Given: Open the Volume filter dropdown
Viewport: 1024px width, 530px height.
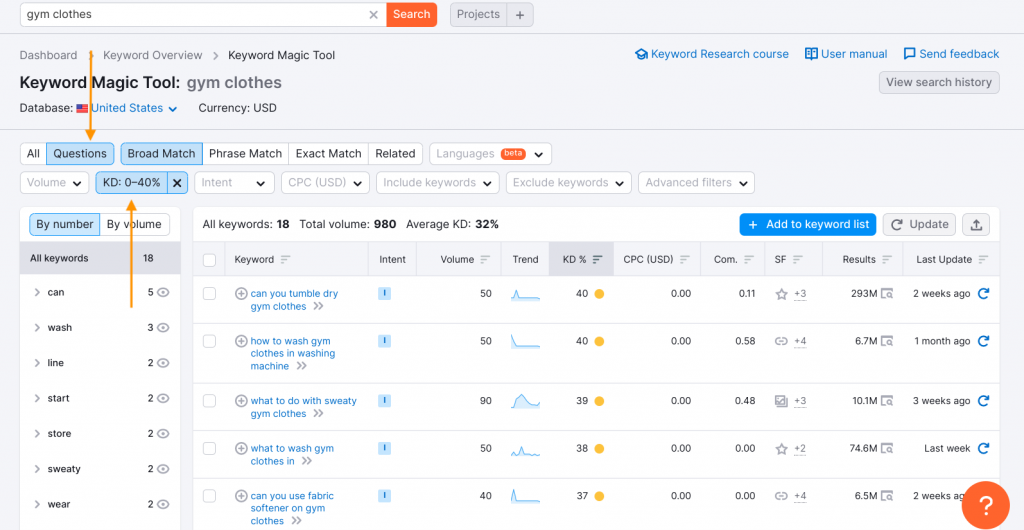Looking at the screenshot, I should [x=54, y=183].
